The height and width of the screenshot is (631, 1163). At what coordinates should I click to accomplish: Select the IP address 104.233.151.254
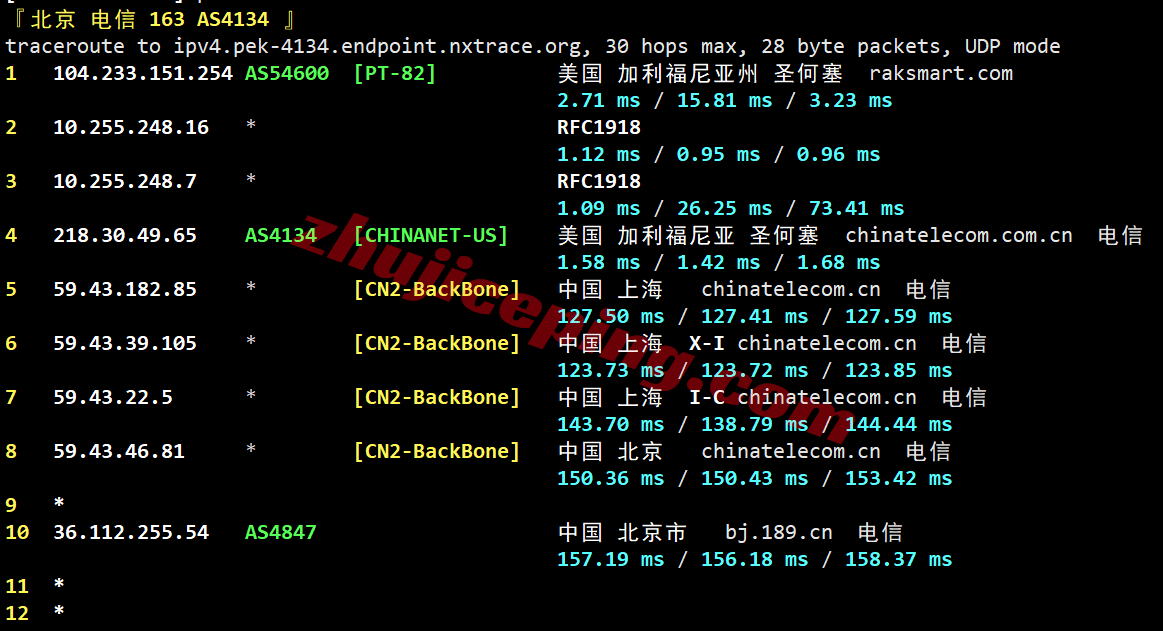click(142, 74)
